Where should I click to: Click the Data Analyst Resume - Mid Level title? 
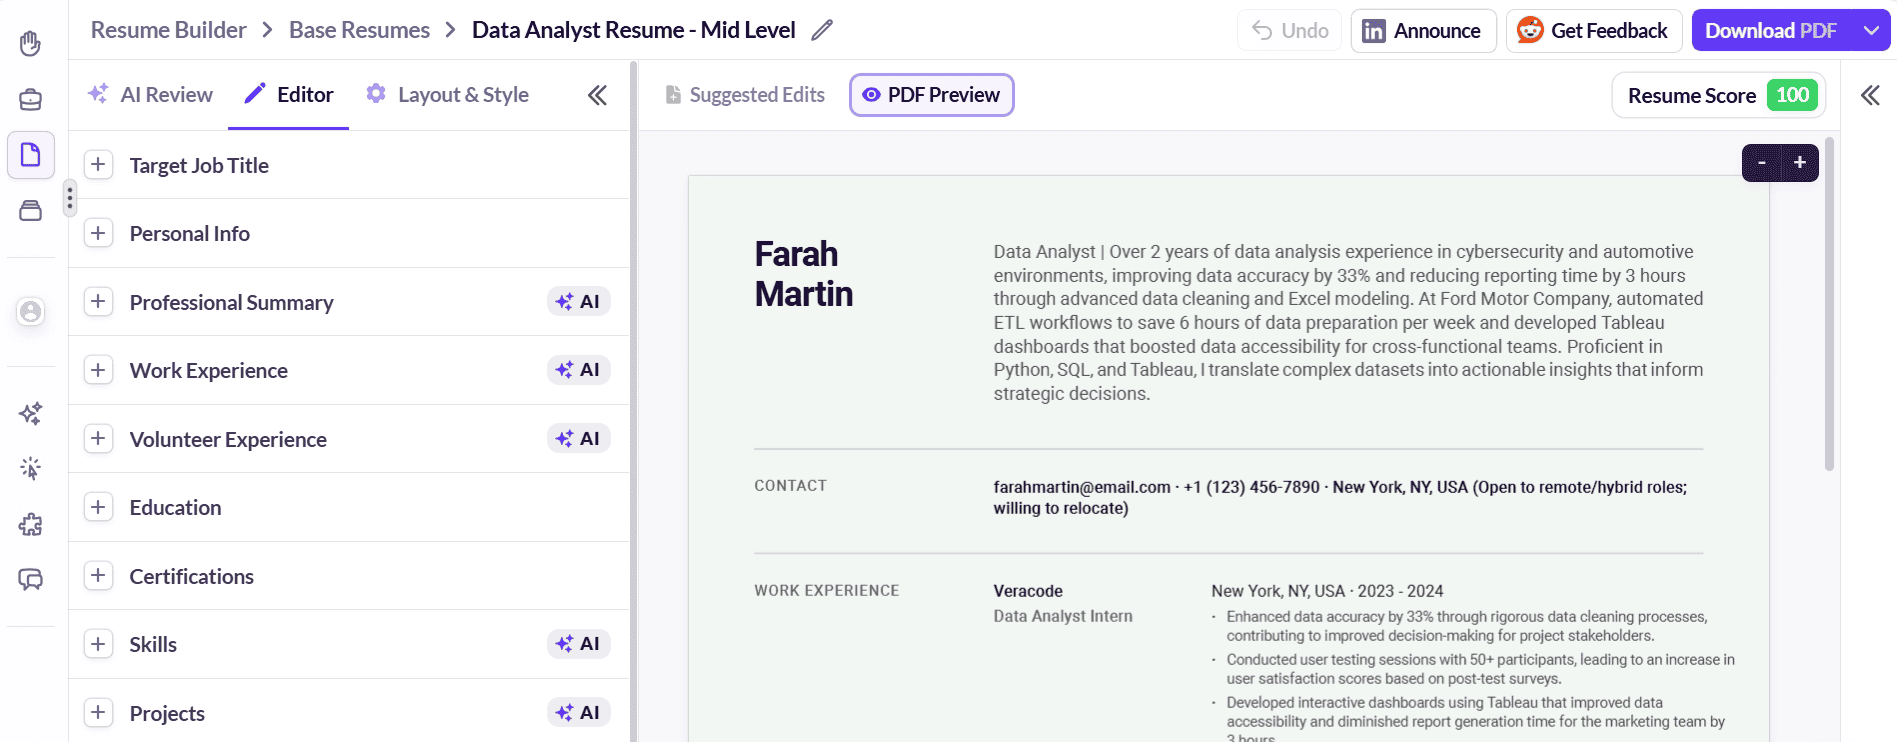[x=634, y=30]
